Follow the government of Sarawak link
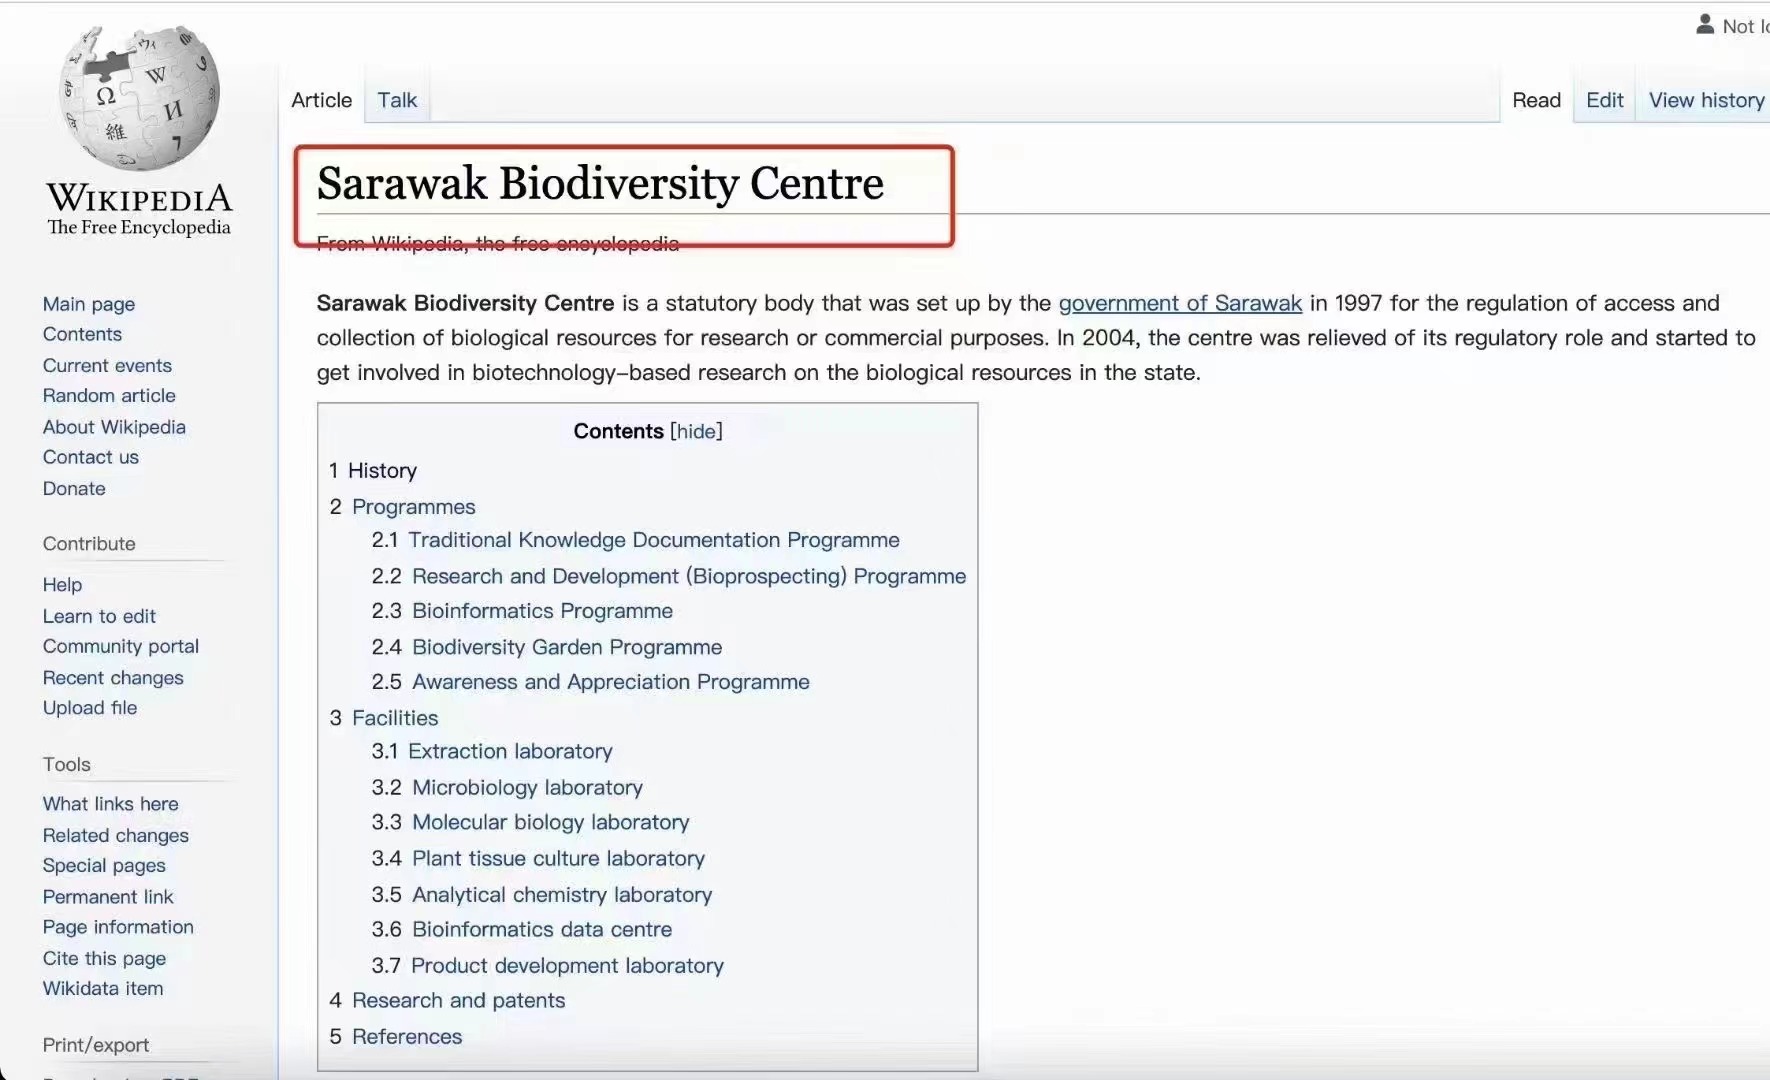Viewport: 1770px width, 1080px height. [1180, 303]
